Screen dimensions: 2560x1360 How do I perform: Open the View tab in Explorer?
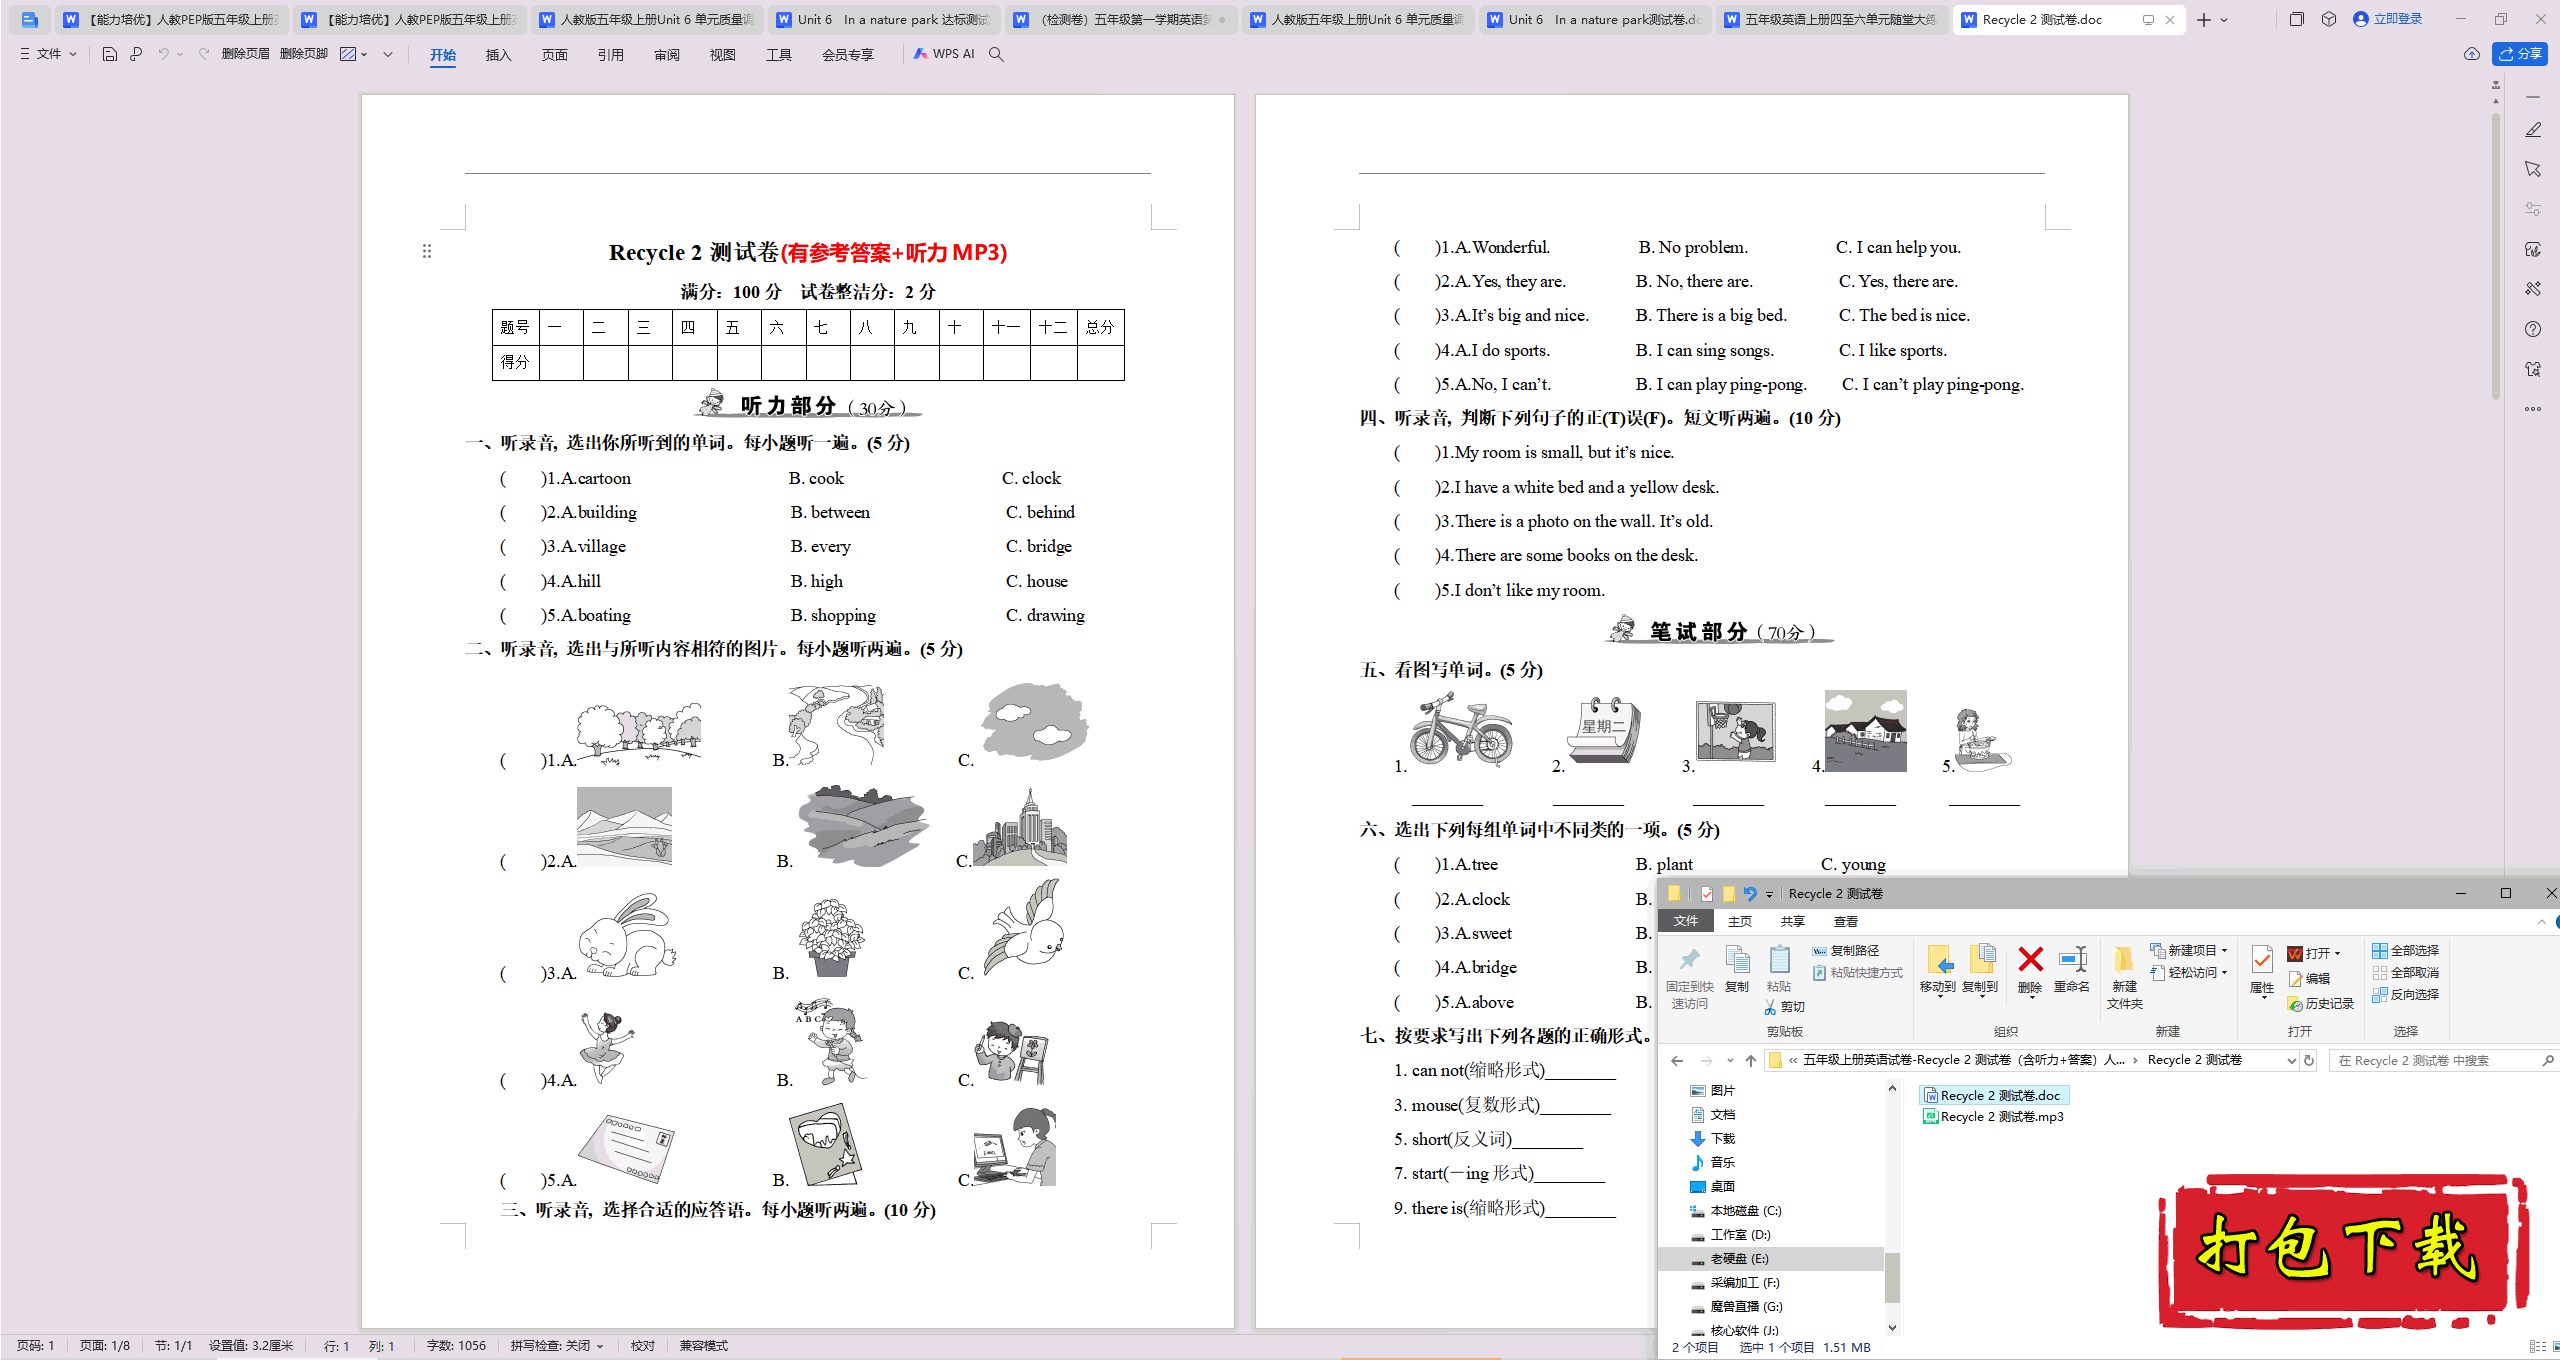[x=1845, y=921]
